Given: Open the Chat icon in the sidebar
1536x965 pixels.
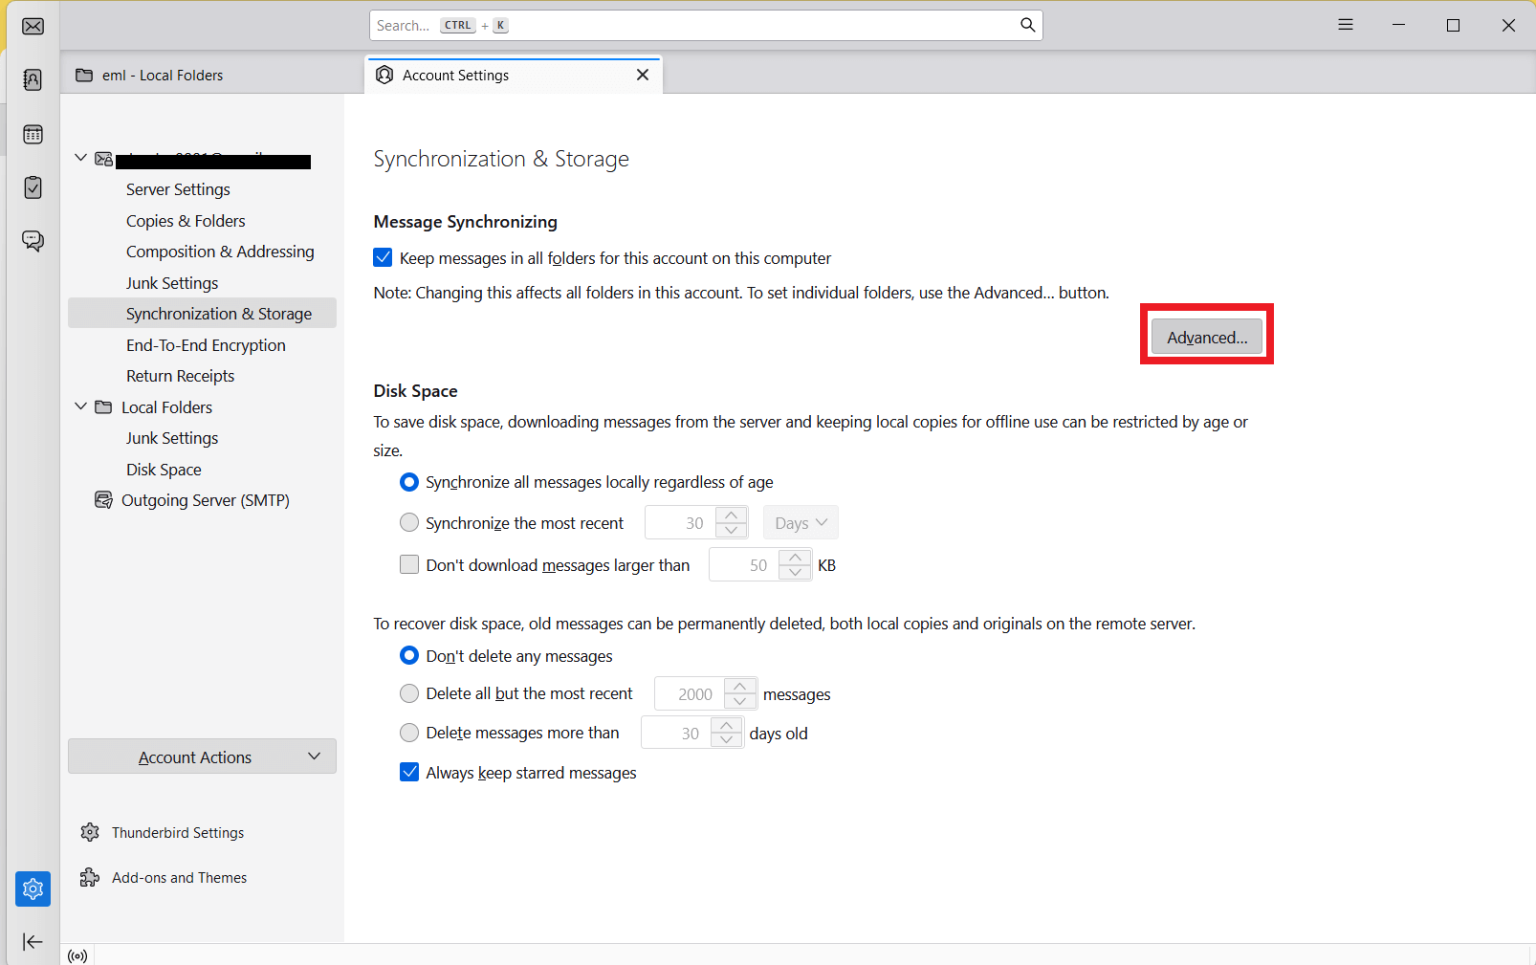Looking at the screenshot, I should coord(33,240).
